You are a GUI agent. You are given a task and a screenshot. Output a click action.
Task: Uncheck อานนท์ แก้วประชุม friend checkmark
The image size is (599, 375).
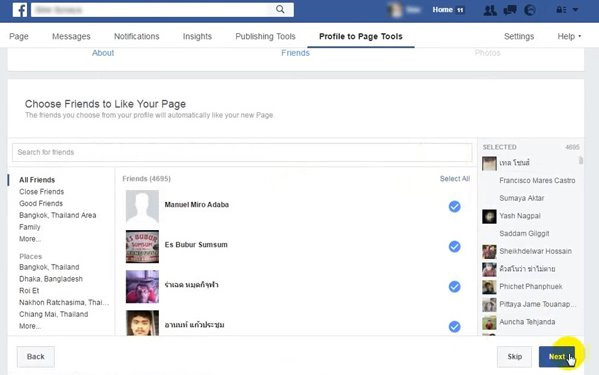coord(454,327)
